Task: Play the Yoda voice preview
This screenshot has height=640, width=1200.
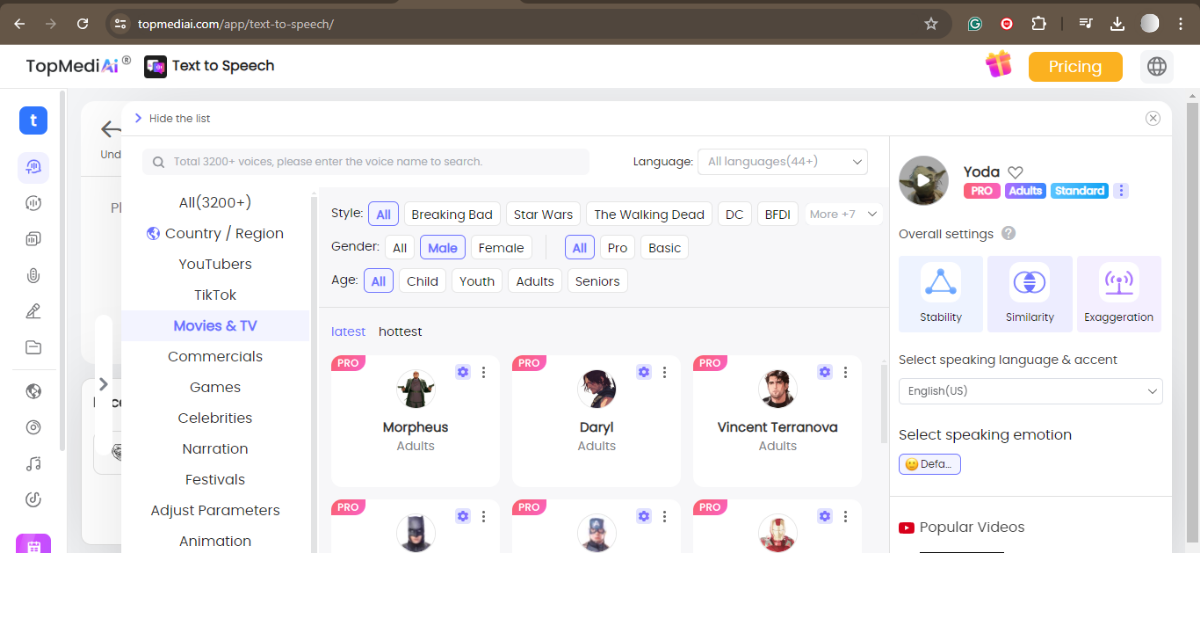Action: click(x=923, y=181)
